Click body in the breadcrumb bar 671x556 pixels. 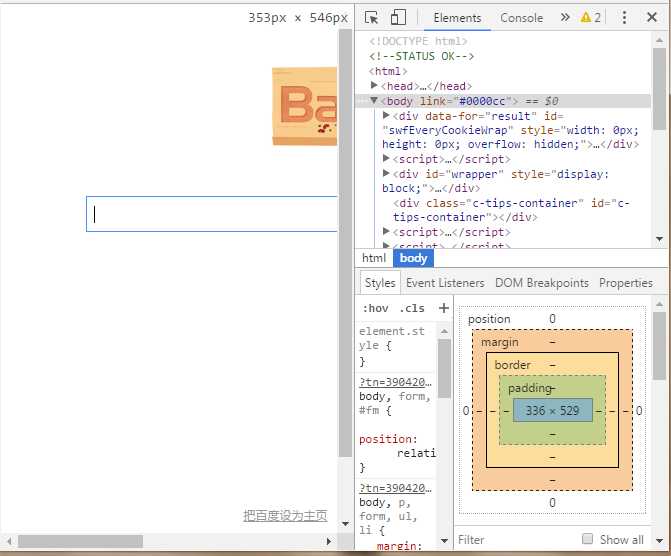413,258
